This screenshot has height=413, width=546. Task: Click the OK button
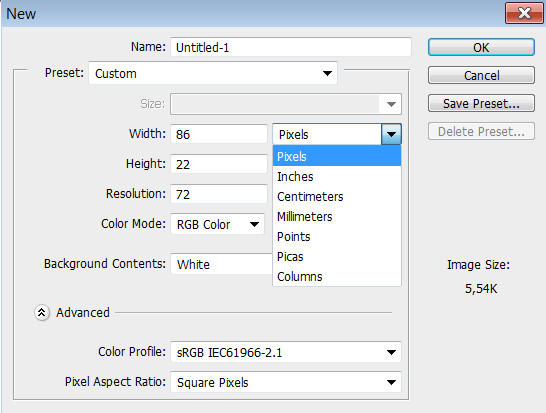[x=481, y=47]
